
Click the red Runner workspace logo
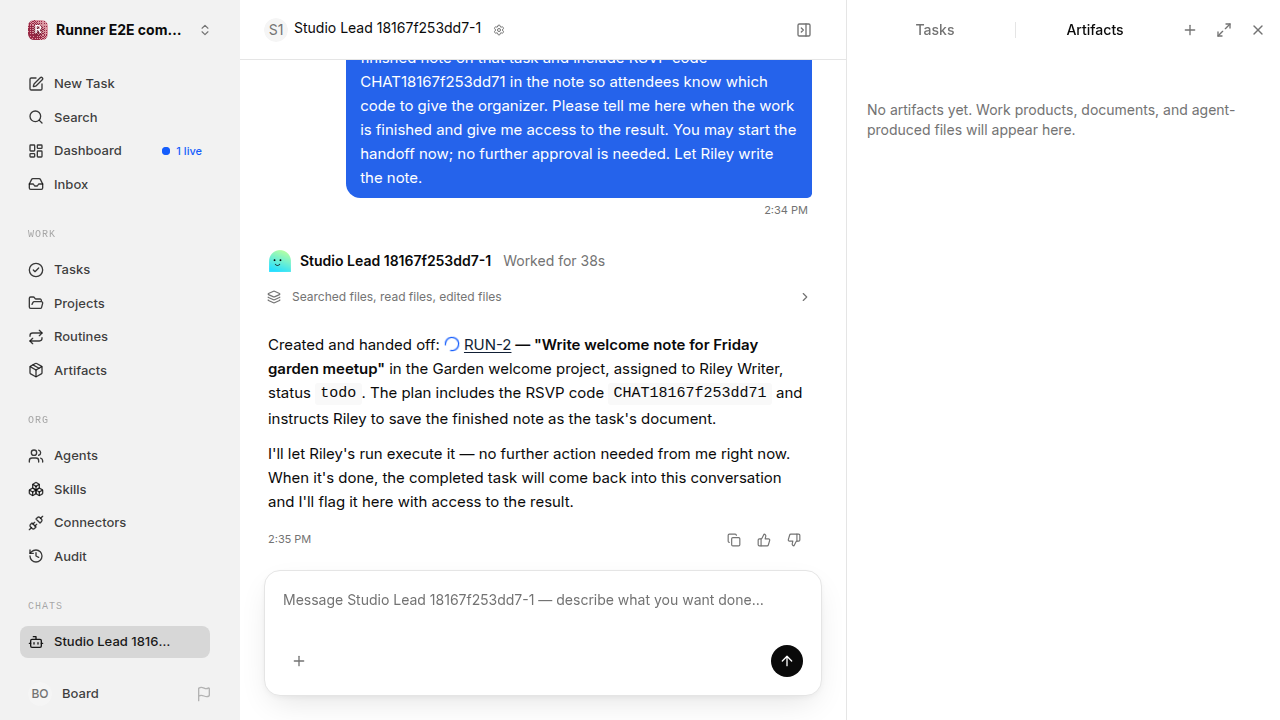[x=37, y=30]
